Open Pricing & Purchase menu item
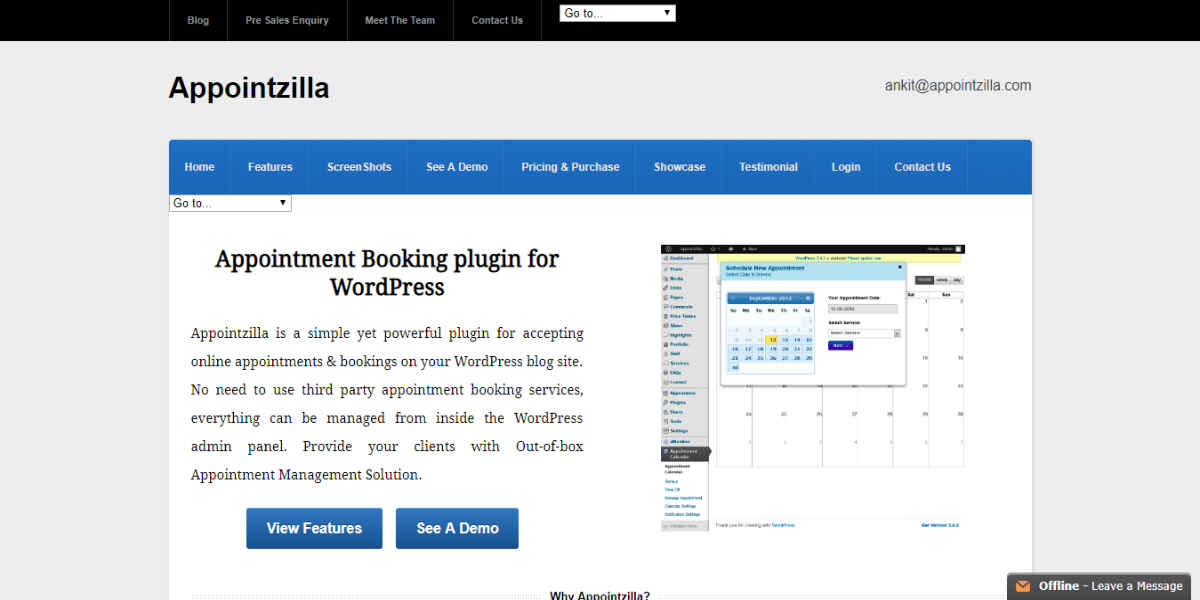Viewport: 1200px width, 600px height. (570, 167)
